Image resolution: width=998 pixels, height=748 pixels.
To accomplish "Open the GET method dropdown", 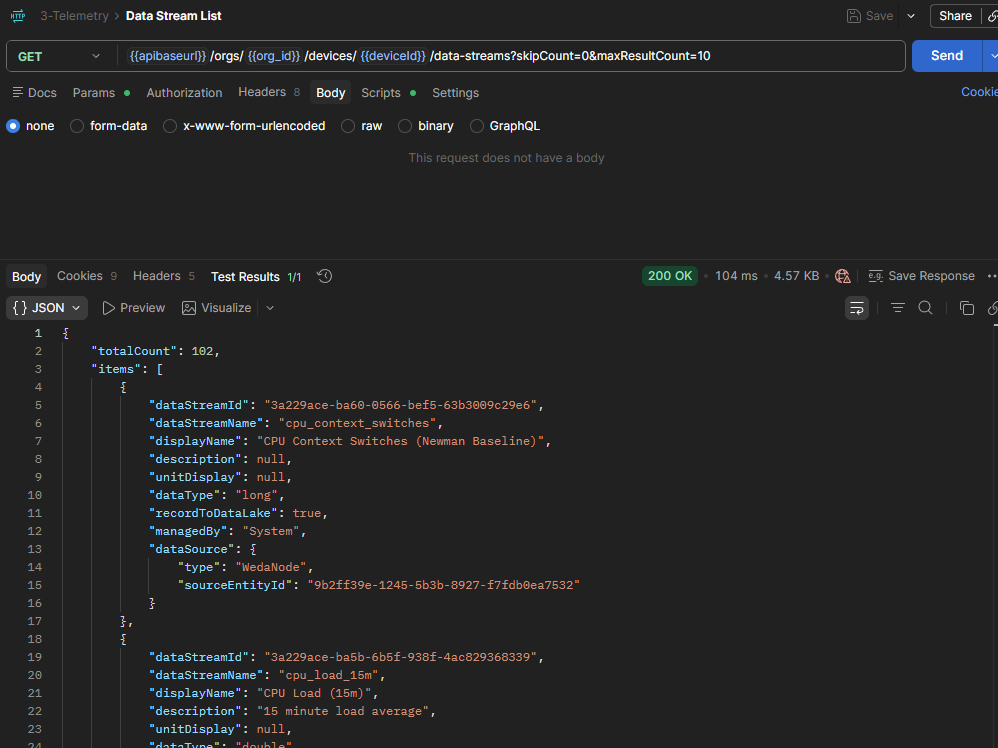I will (59, 56).
